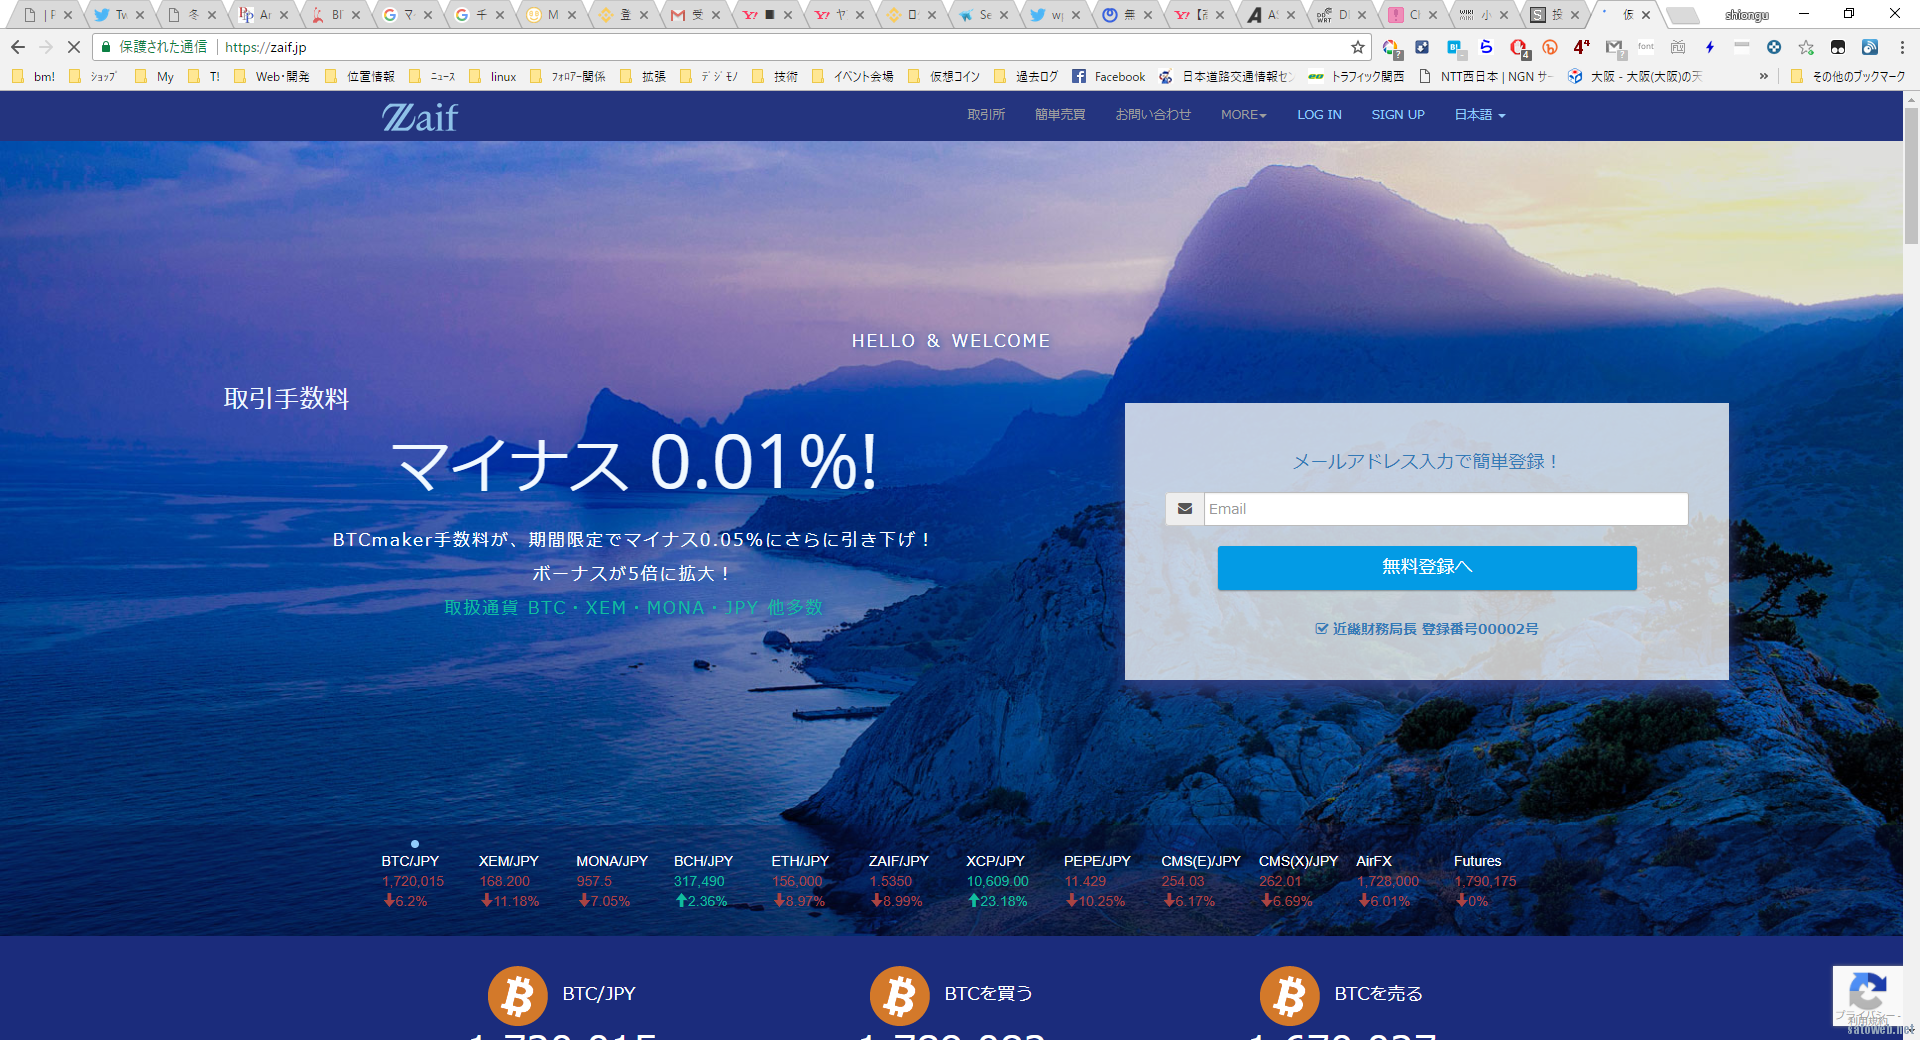Screen dimensions: 1920x1040
Task: Click the reCAPTCHA badge icon
Action: [x=1866, y=993]
